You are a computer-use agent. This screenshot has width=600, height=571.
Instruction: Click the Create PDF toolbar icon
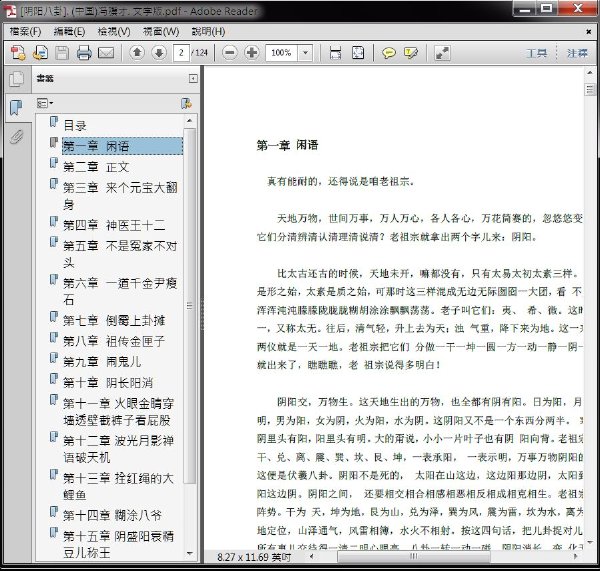coord(18,53)
